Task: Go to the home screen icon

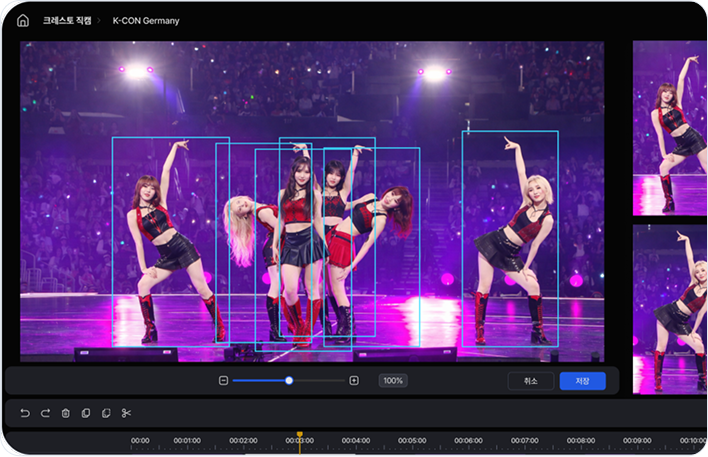Action: tap(23, 20)
